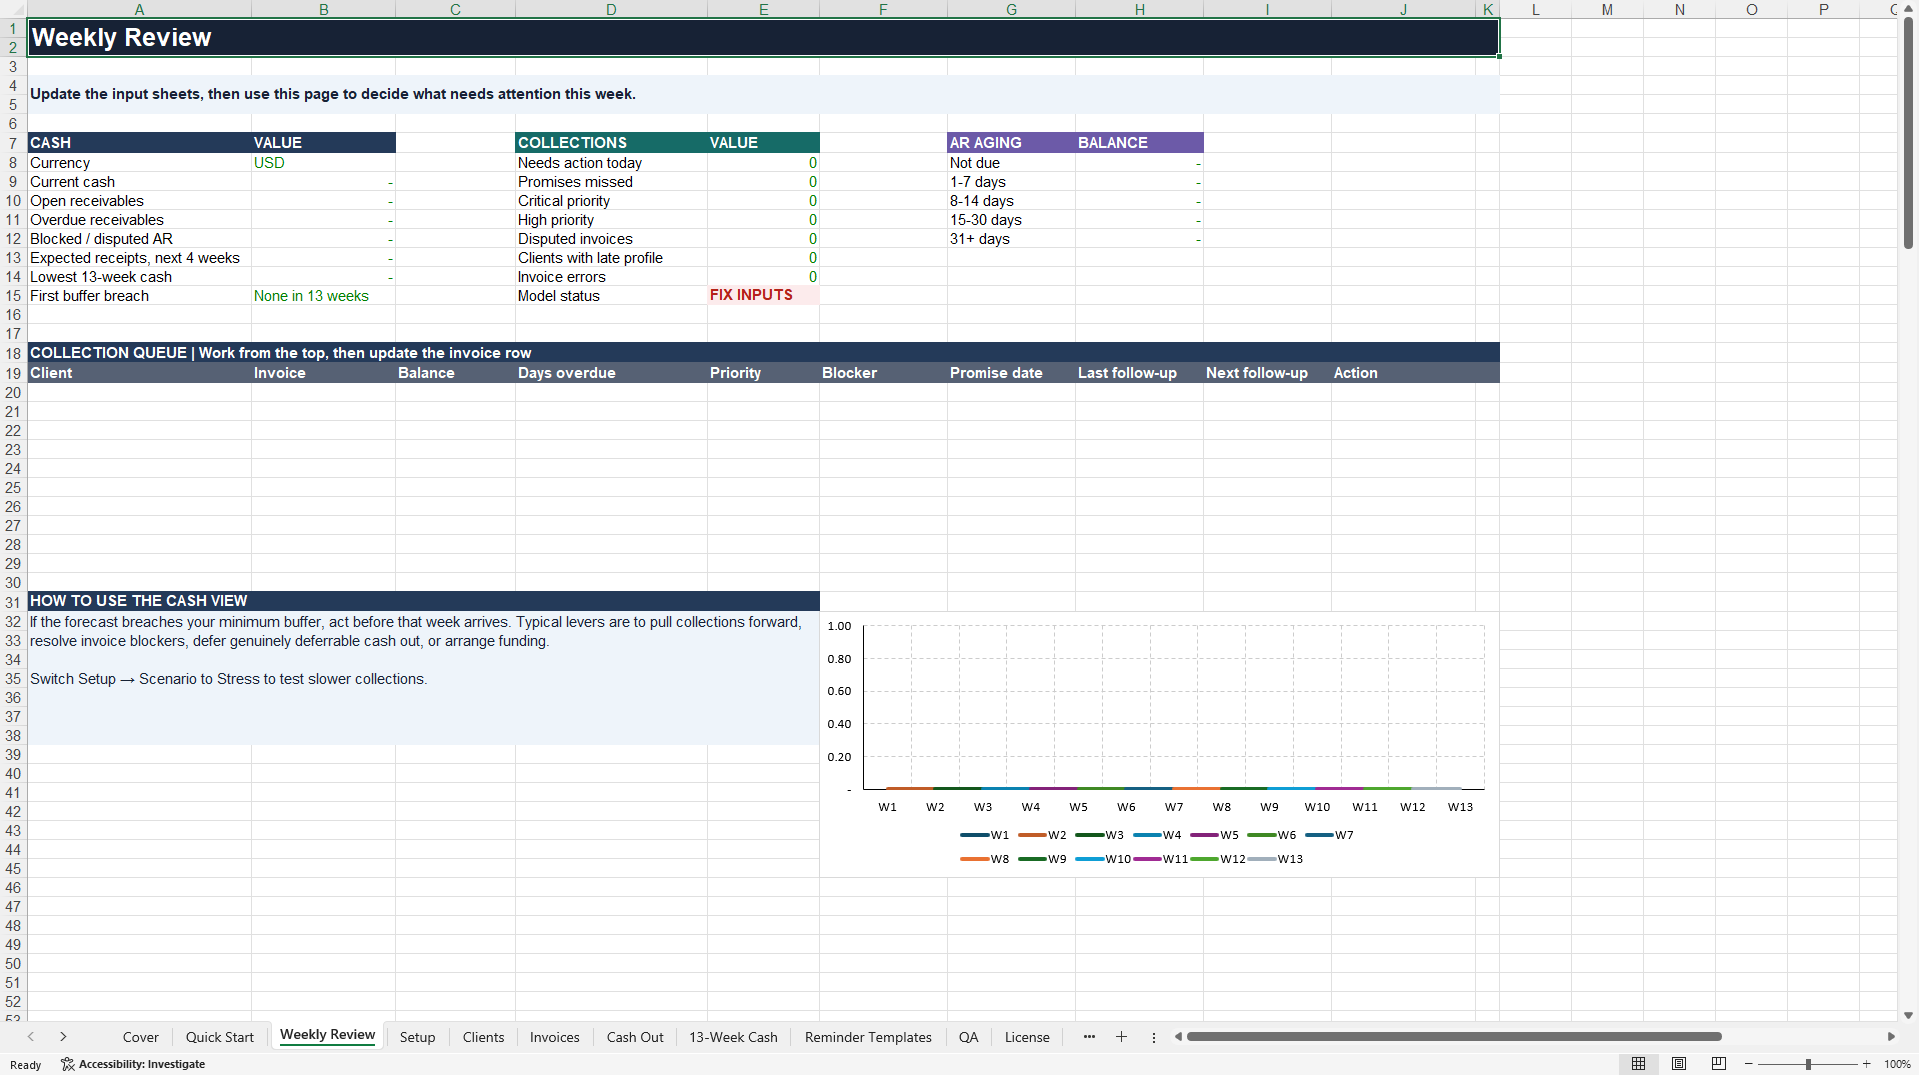Select the 'Needs action today' cell
The width and height of the screenshot is (1919, 1075).
[611, 163]
